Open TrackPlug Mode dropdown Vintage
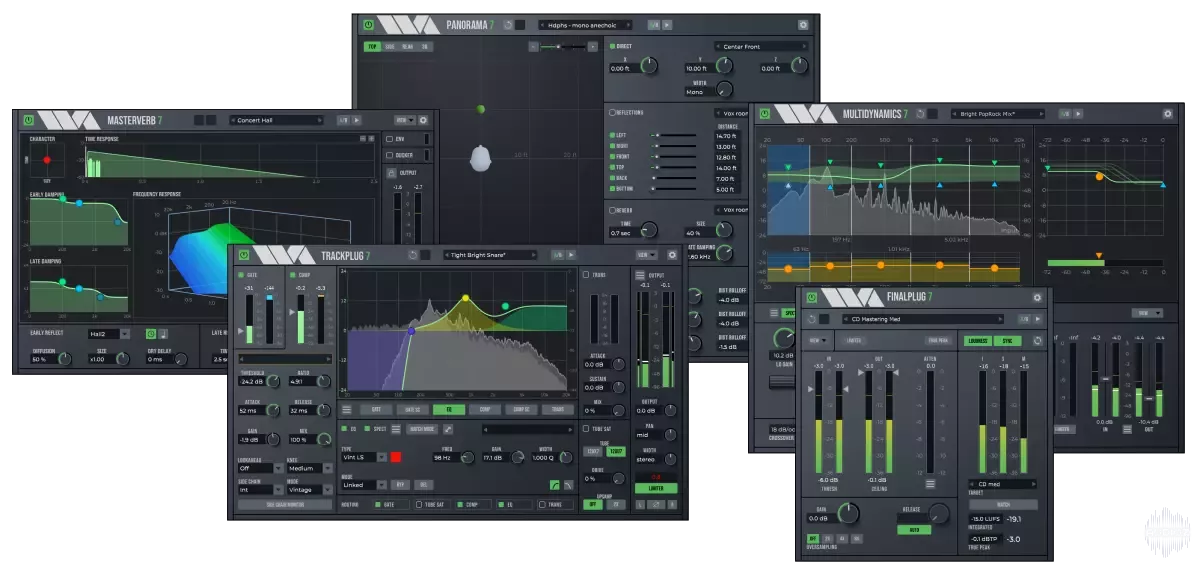 pos(310,489)
